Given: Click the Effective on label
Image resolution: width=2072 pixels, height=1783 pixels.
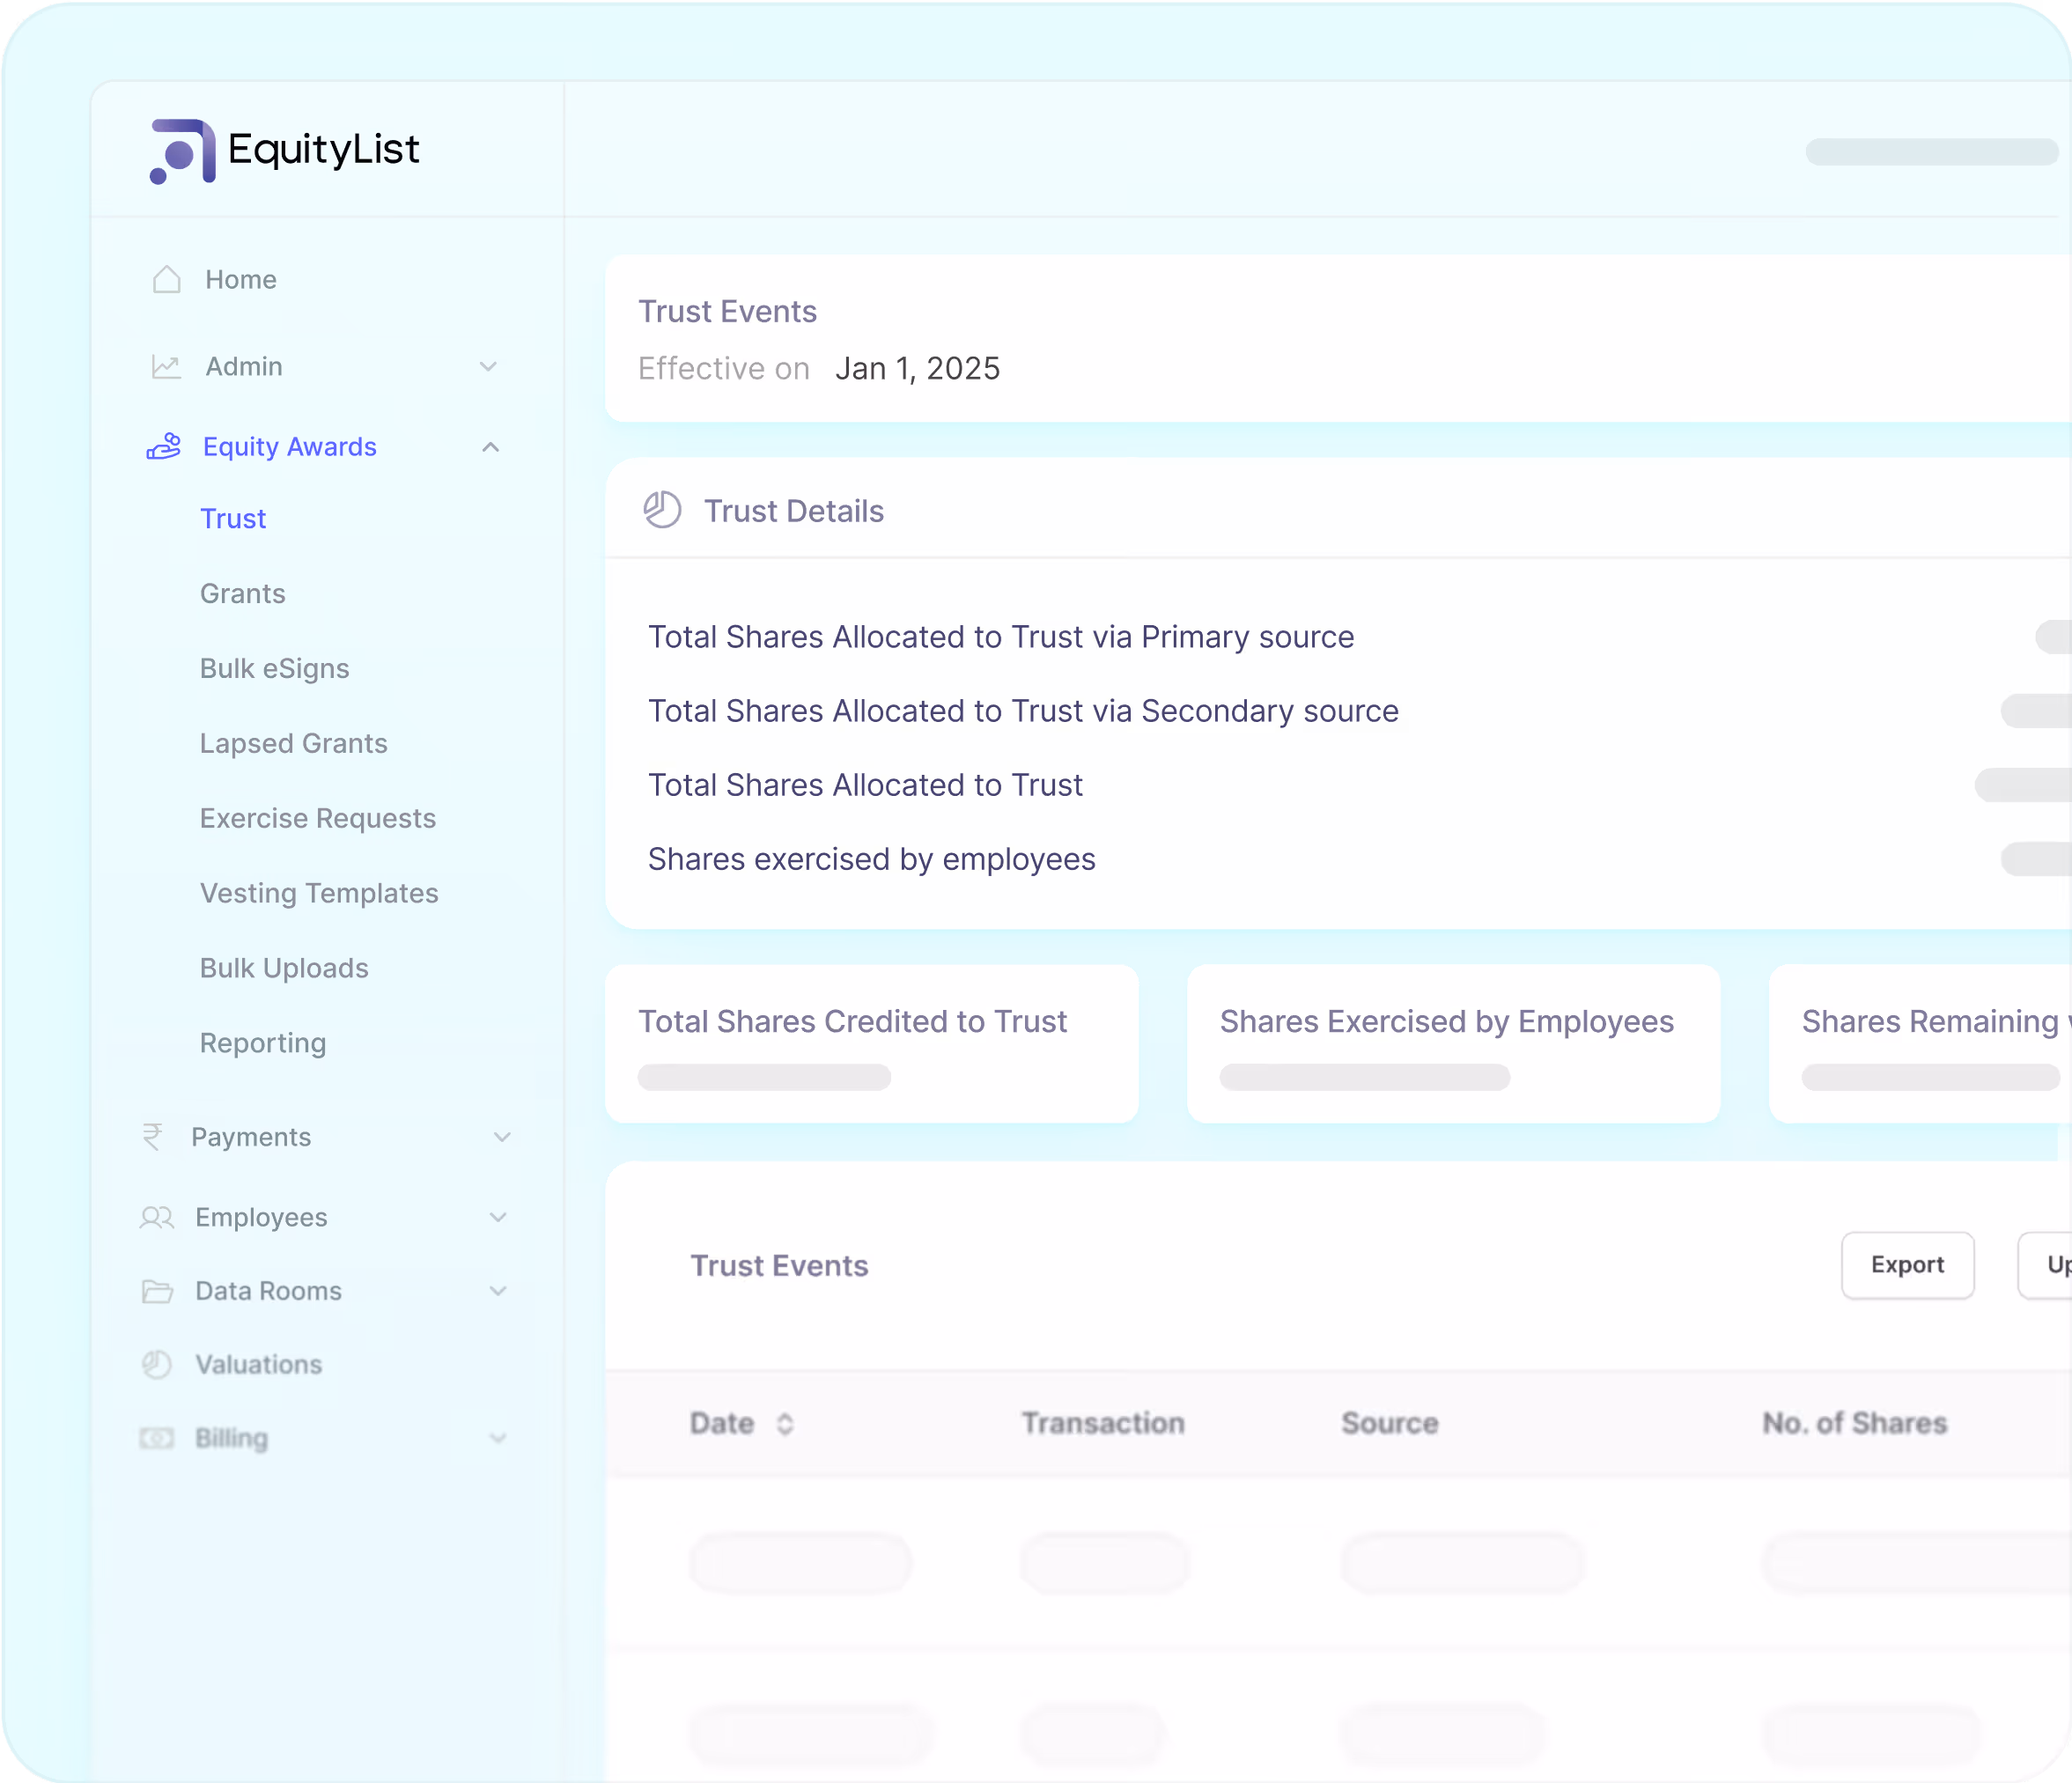Looking at the screenshot, I should coord(724,369).
